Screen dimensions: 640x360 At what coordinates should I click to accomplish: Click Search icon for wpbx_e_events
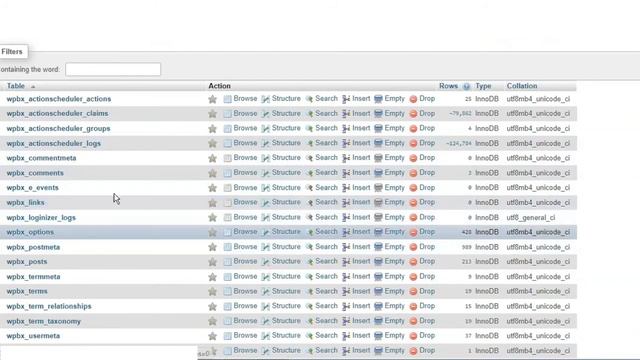(309, 188)
